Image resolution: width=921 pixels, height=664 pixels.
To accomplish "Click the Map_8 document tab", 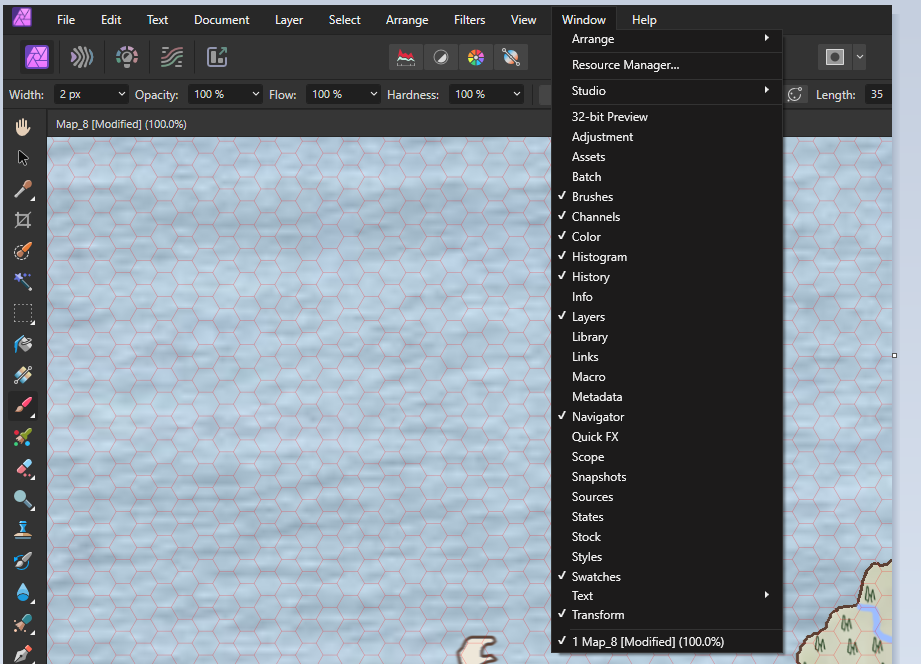I will (120, 123).
